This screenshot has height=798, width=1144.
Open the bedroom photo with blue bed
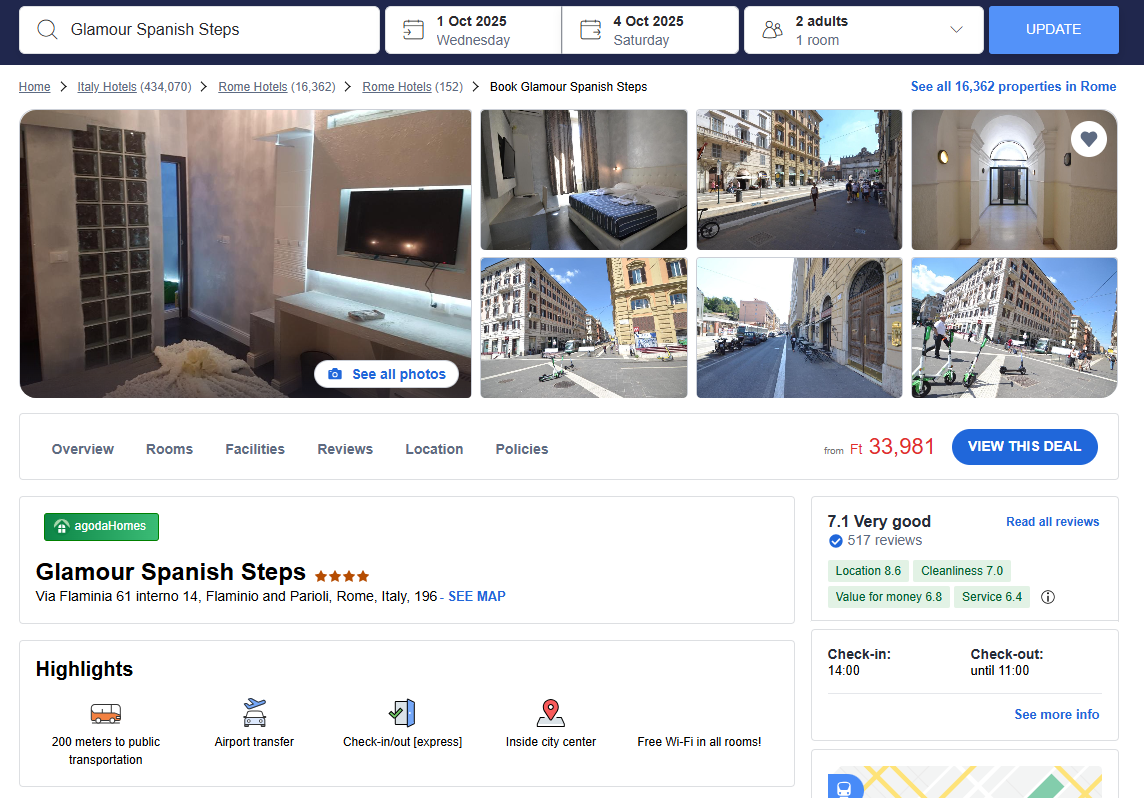pos(584,180)
